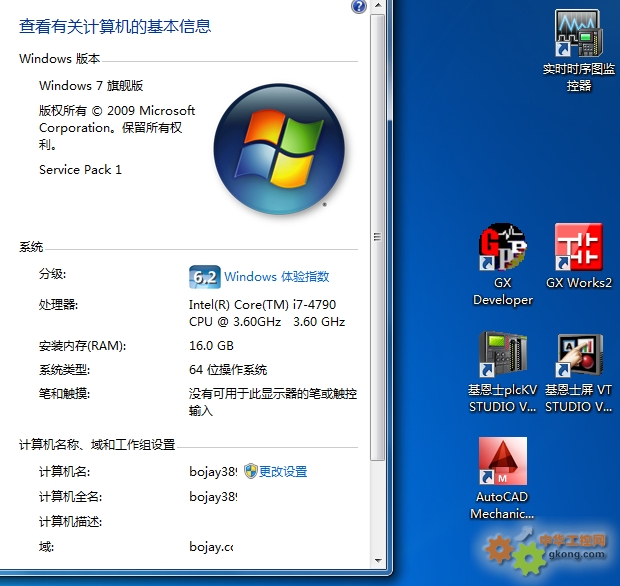The width and height of the screenshot is (620, 586).
Task: Click the 16.0 GB memory value
Action: click(x=211, y=346)
